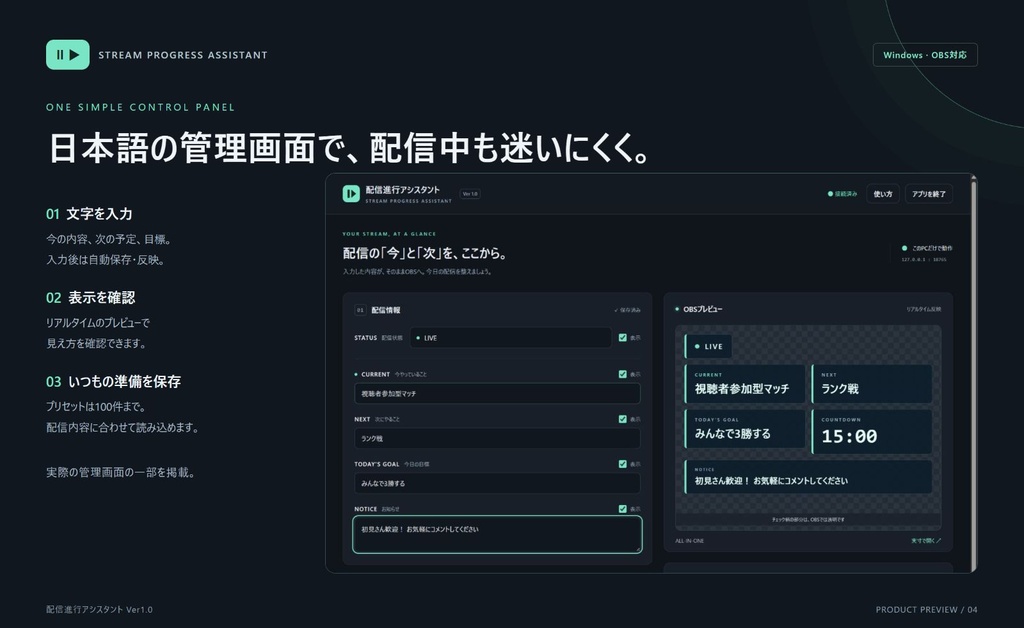Image resolution: width=1024 pixels, height=628 pixels.
Task: Click the 配信情報 section title
Action: click(x=386, y=310)
